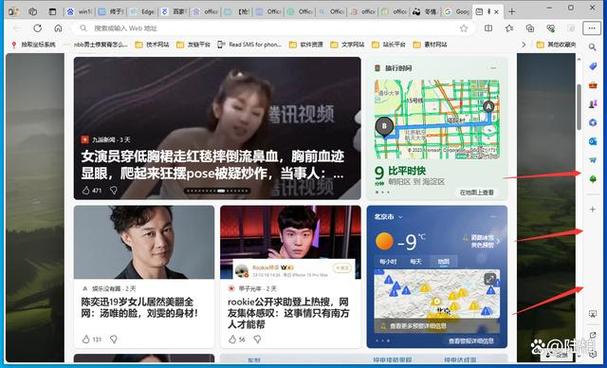The image size is (607, 368).
Task: Click the carousel pagination dots indicator
Action: point(218,190)
